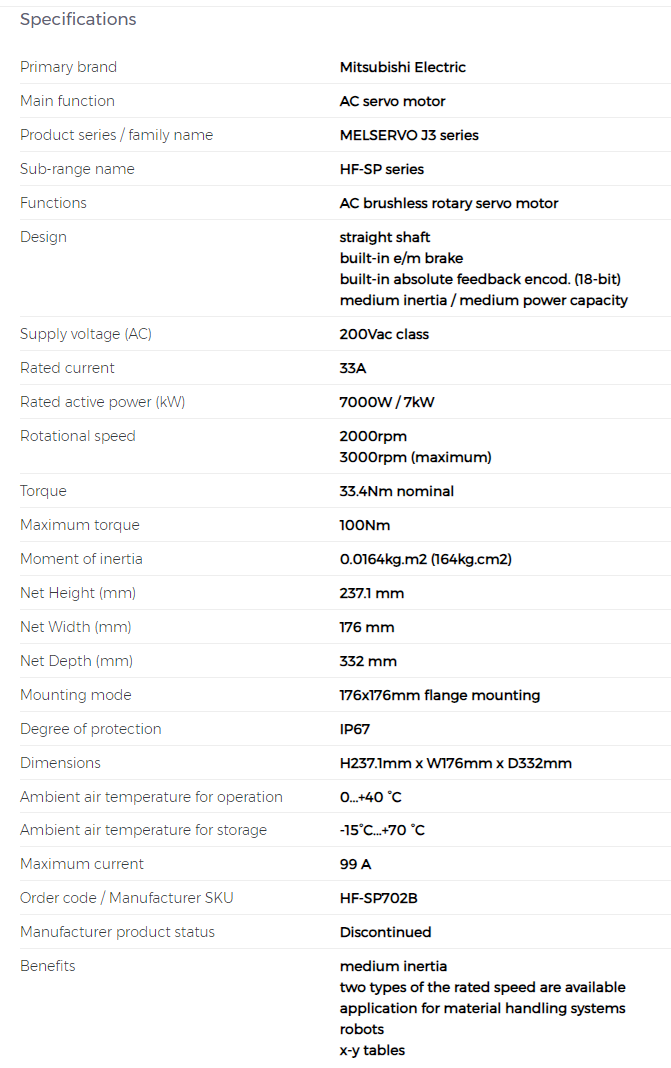
Task: Click the Specifications heading
Action: tap(78, 19)
